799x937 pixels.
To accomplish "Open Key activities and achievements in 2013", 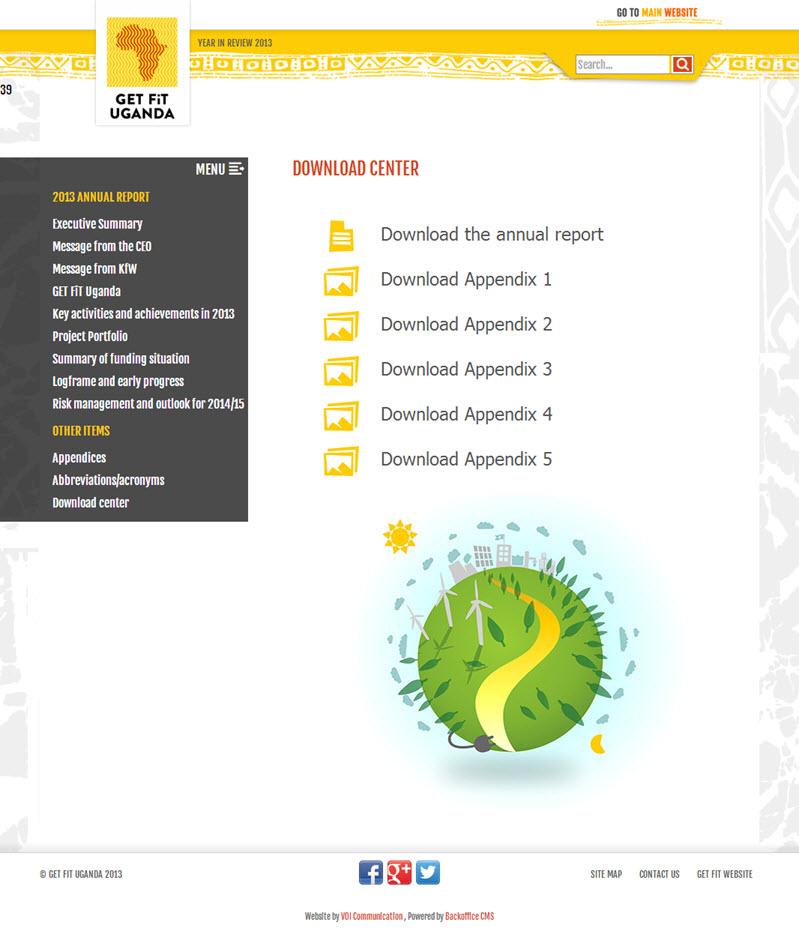I will [143, 314].
